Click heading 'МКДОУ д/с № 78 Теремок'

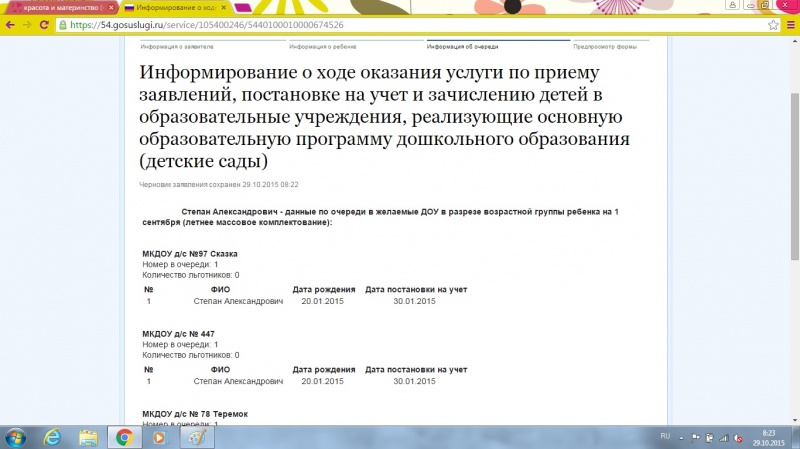click(195, 414)
